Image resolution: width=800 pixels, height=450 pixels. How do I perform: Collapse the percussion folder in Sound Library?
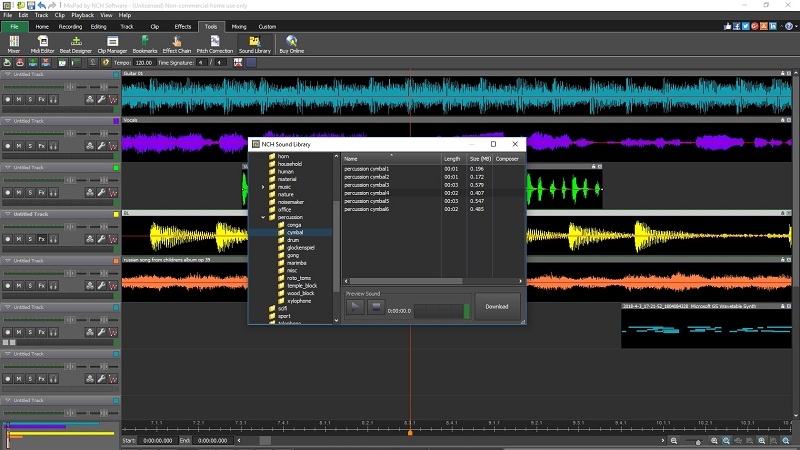[x=263, y=217]
